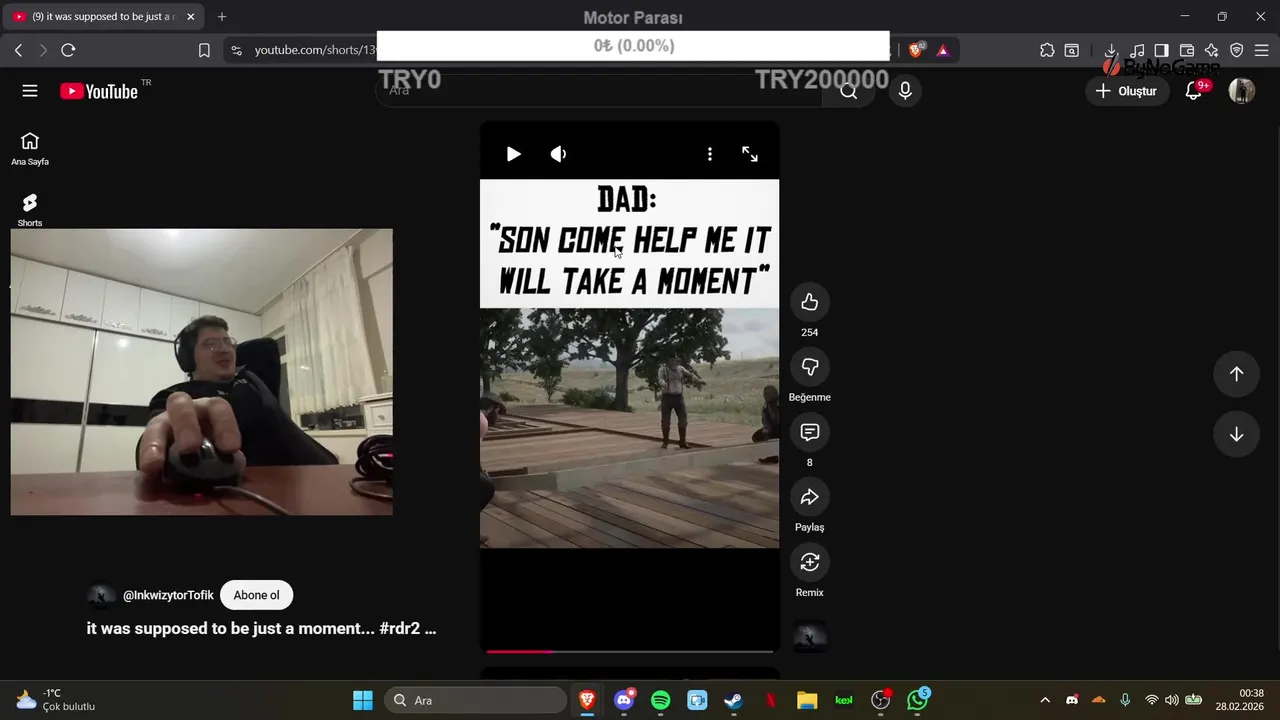Image resolution: width=1280 pixels, height=720 pixels.
Task: Go to YouTube home via logo
Action: [x=98, y=91]
